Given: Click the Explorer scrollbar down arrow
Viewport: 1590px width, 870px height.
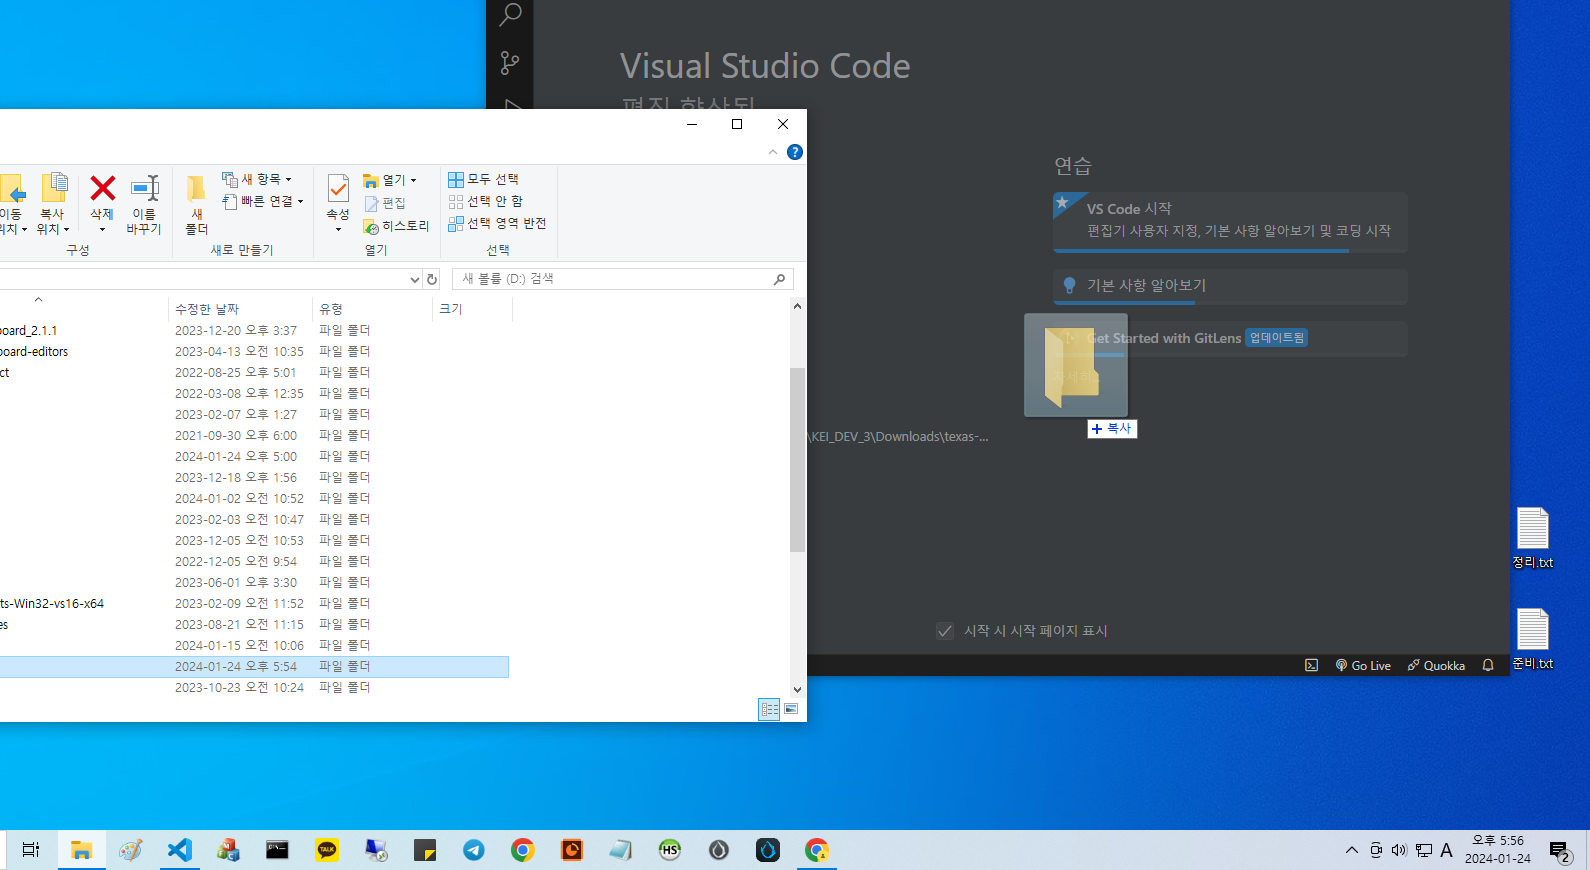Looking at the screenshot, I should [x=797, y=689].
